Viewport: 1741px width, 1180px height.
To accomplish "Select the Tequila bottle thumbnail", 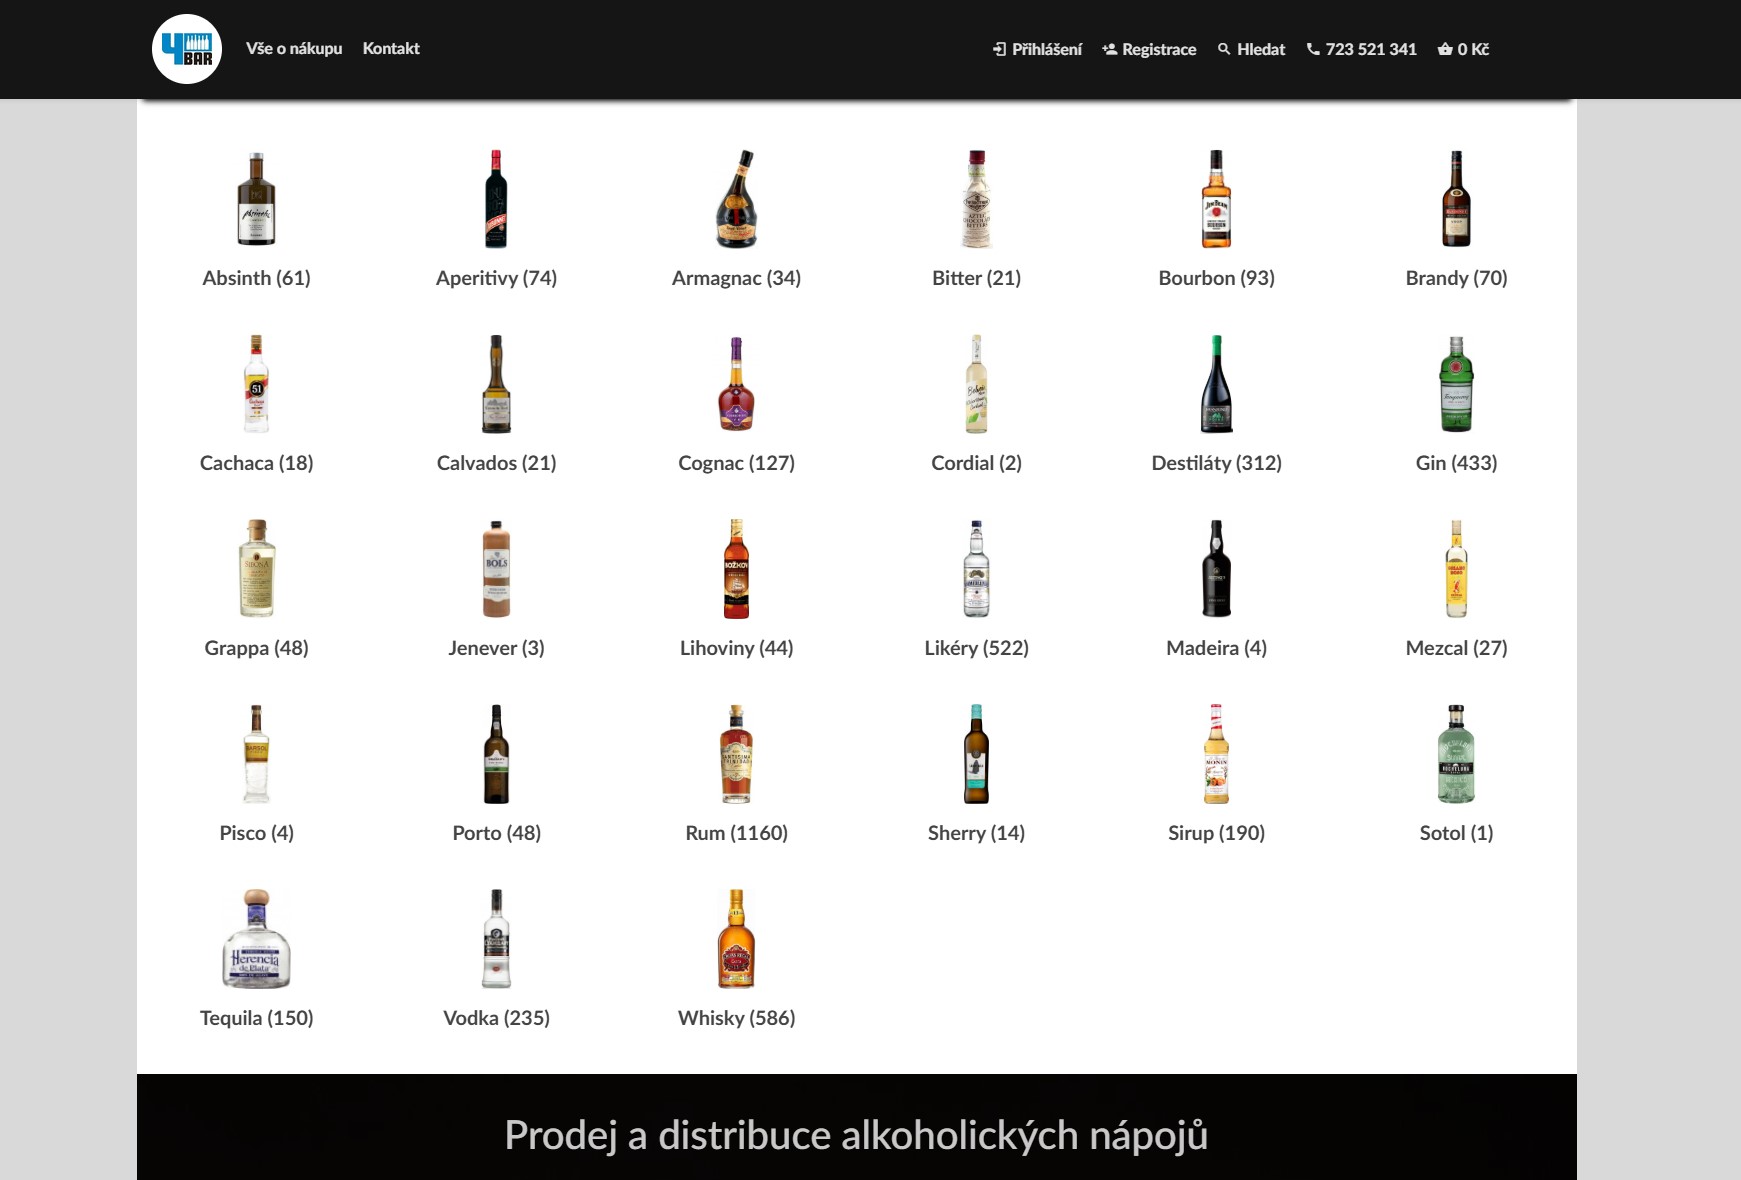I will tap(257, 939).
